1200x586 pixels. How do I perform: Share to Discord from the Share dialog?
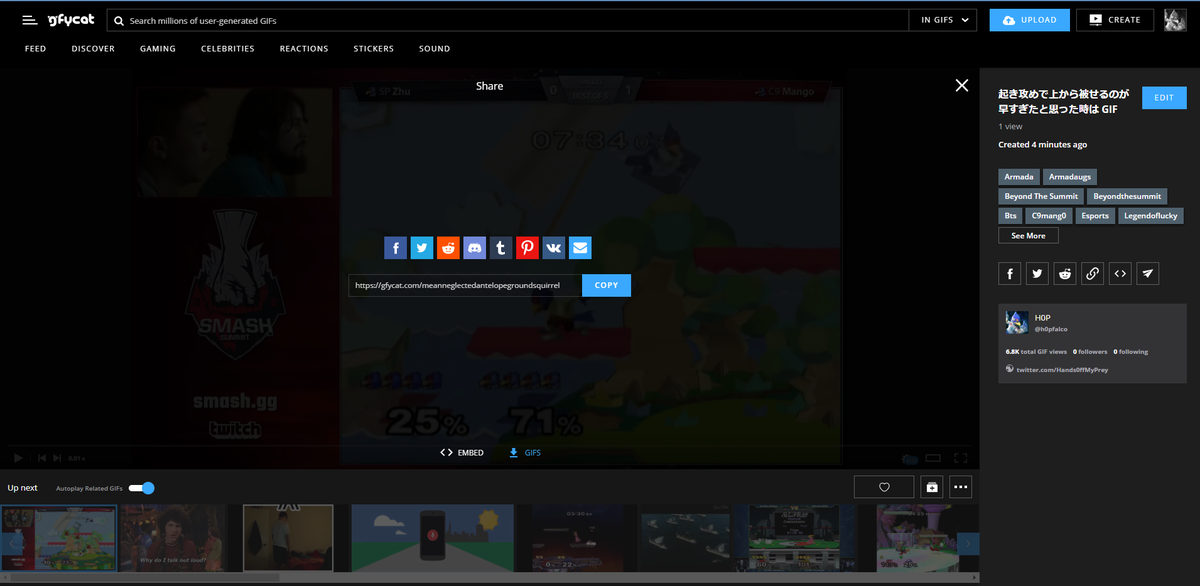tap(475, 248)
